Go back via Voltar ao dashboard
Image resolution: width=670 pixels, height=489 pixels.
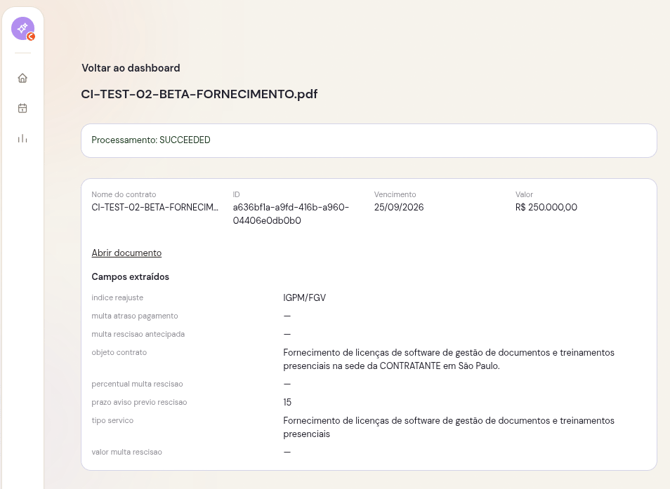(x=131, y=68)
